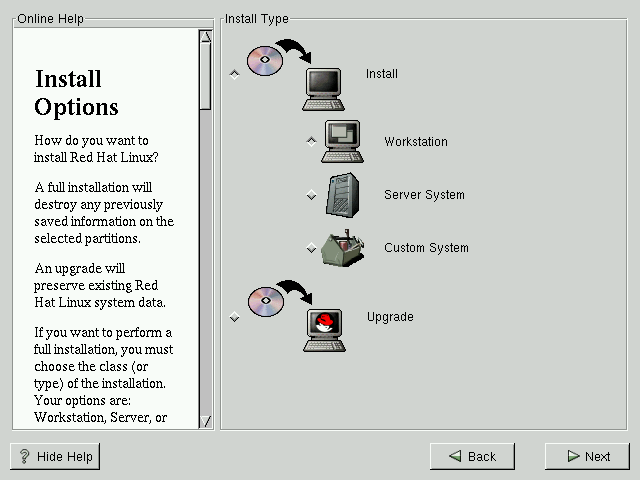Screen dimensions: 640x480
Task: Select the Upgrade radio button
Action: 235,317
